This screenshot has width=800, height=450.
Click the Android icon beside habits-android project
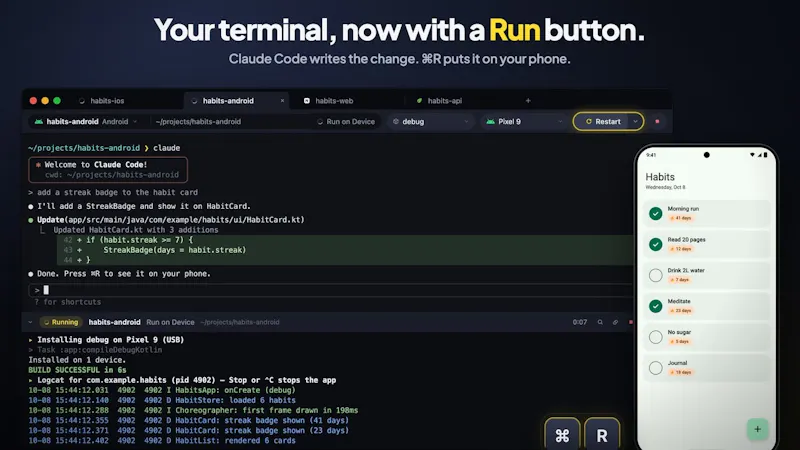coord(38,121)
